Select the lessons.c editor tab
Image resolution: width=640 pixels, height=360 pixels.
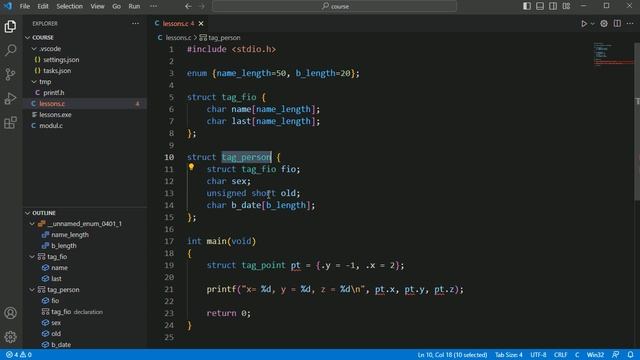pyautogui.click(x=178, y=24)
